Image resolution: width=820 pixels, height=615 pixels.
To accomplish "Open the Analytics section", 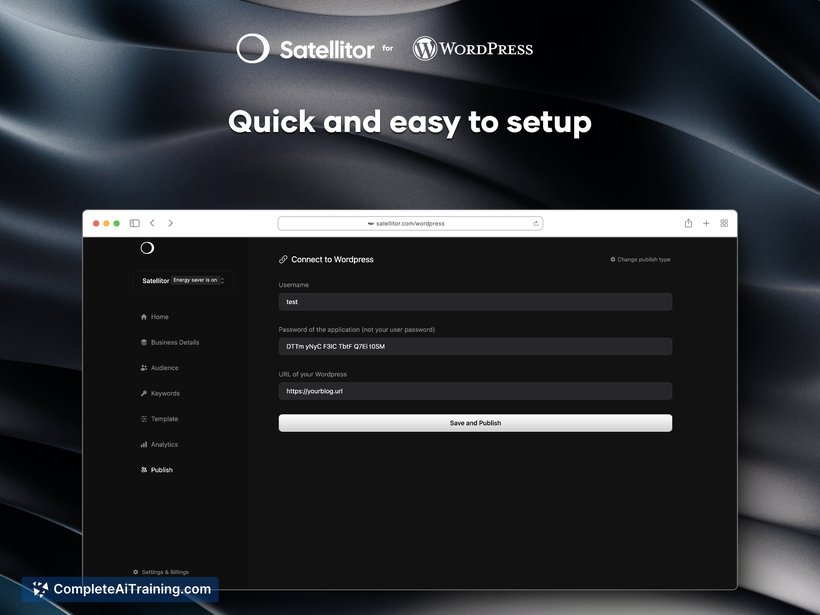I will pyautogui.click(x=160, y=445).
